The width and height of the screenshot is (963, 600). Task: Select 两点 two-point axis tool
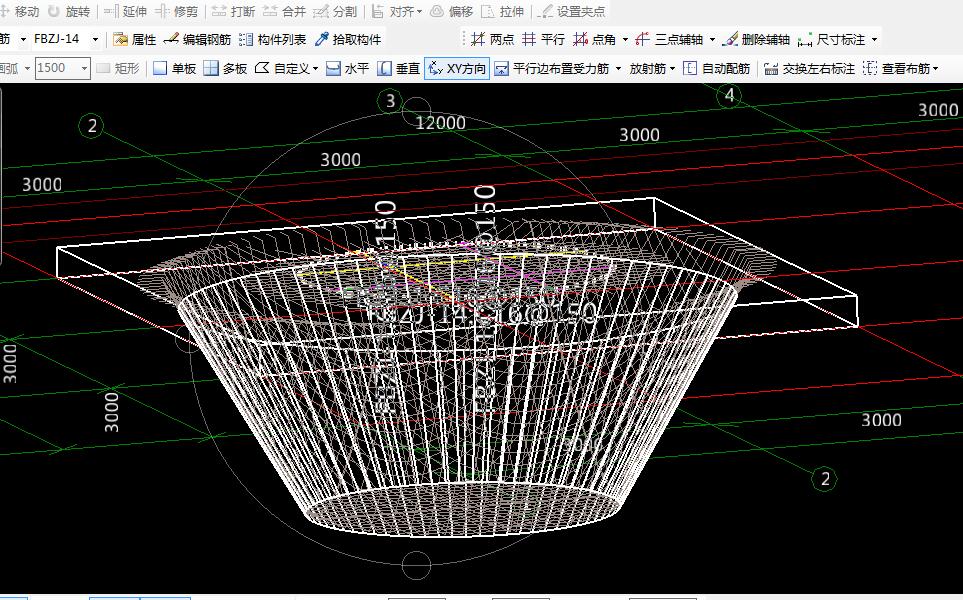492,40
